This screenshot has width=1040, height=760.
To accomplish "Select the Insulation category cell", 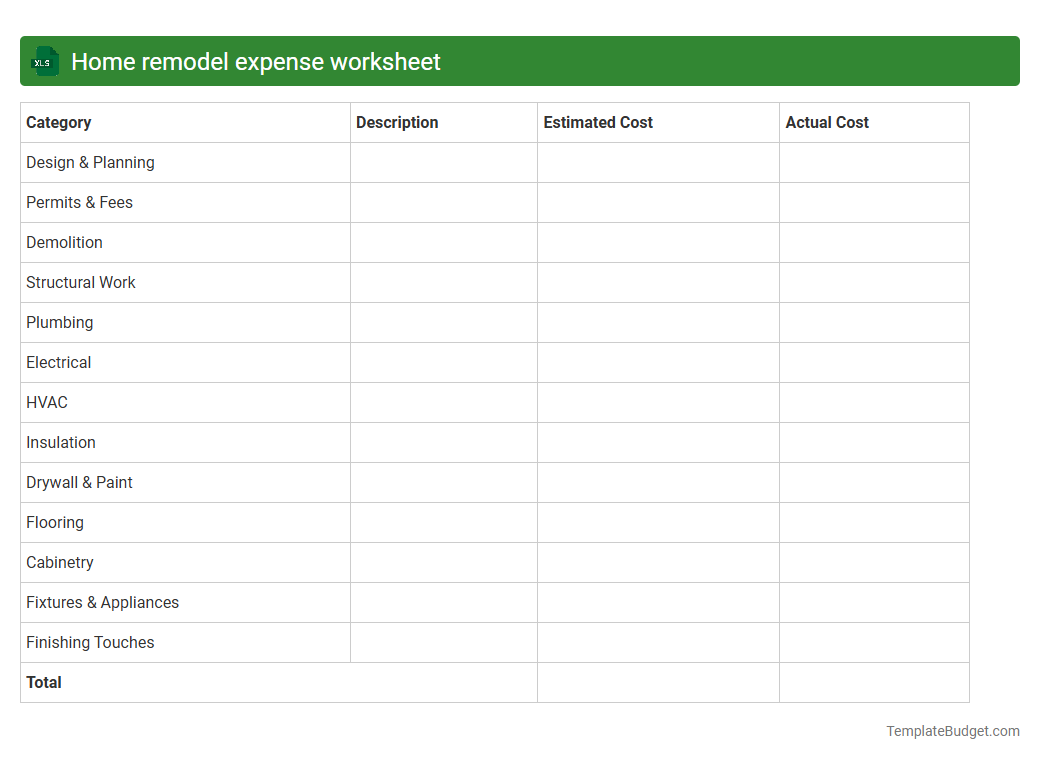I will pos(61,442).
